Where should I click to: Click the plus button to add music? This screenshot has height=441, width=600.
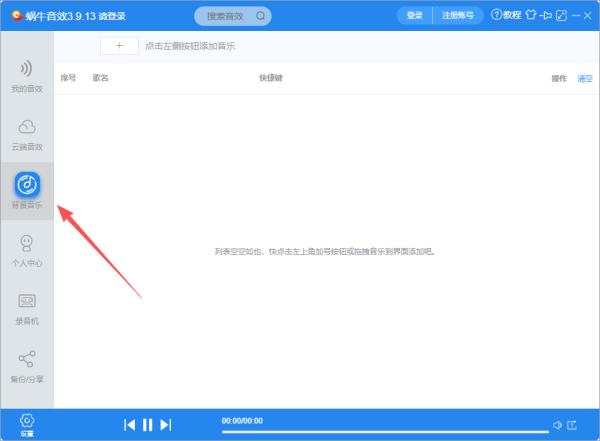tap(119, 46)
